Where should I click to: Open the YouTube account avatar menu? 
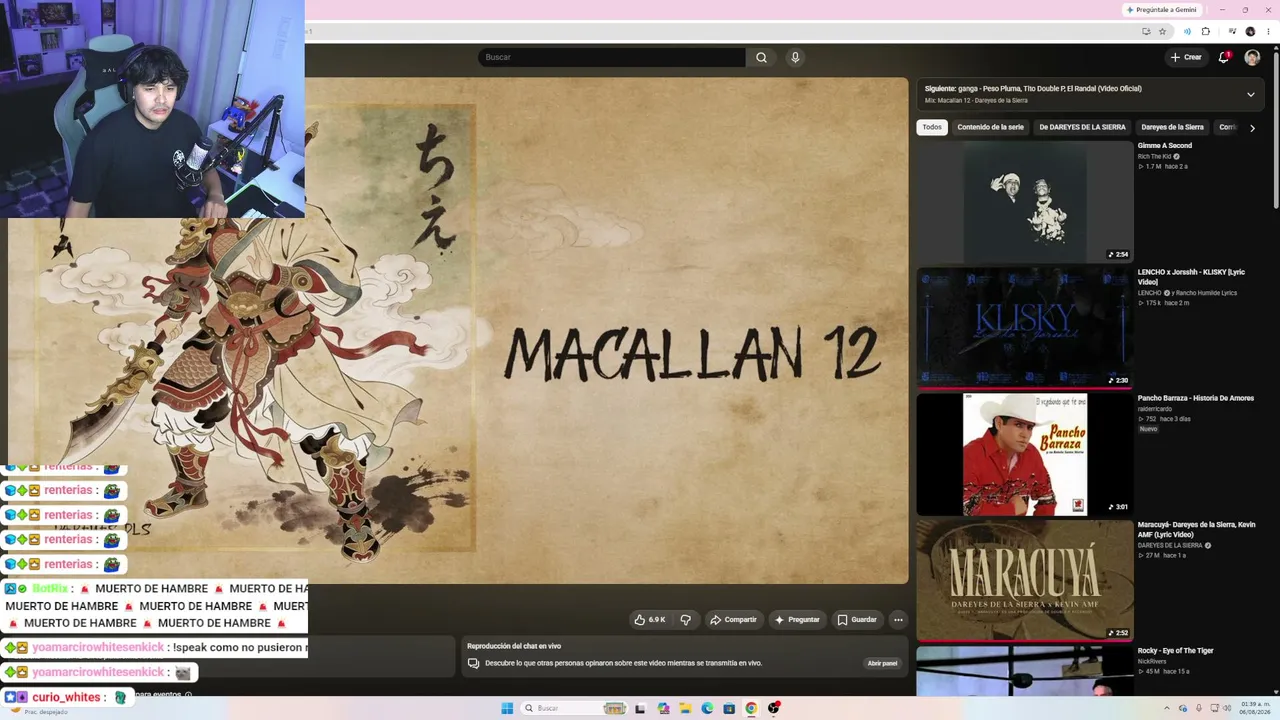click(1252, 57)
